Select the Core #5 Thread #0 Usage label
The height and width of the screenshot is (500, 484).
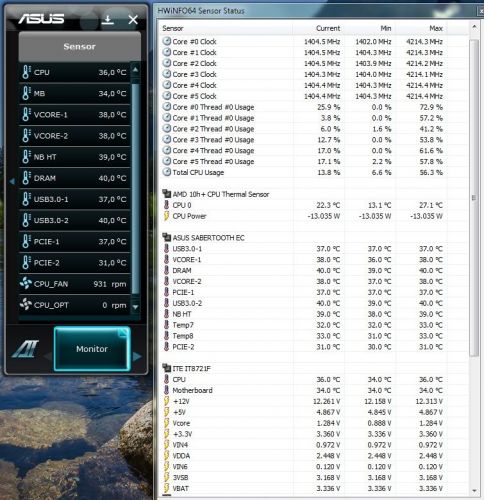(213, 161)
